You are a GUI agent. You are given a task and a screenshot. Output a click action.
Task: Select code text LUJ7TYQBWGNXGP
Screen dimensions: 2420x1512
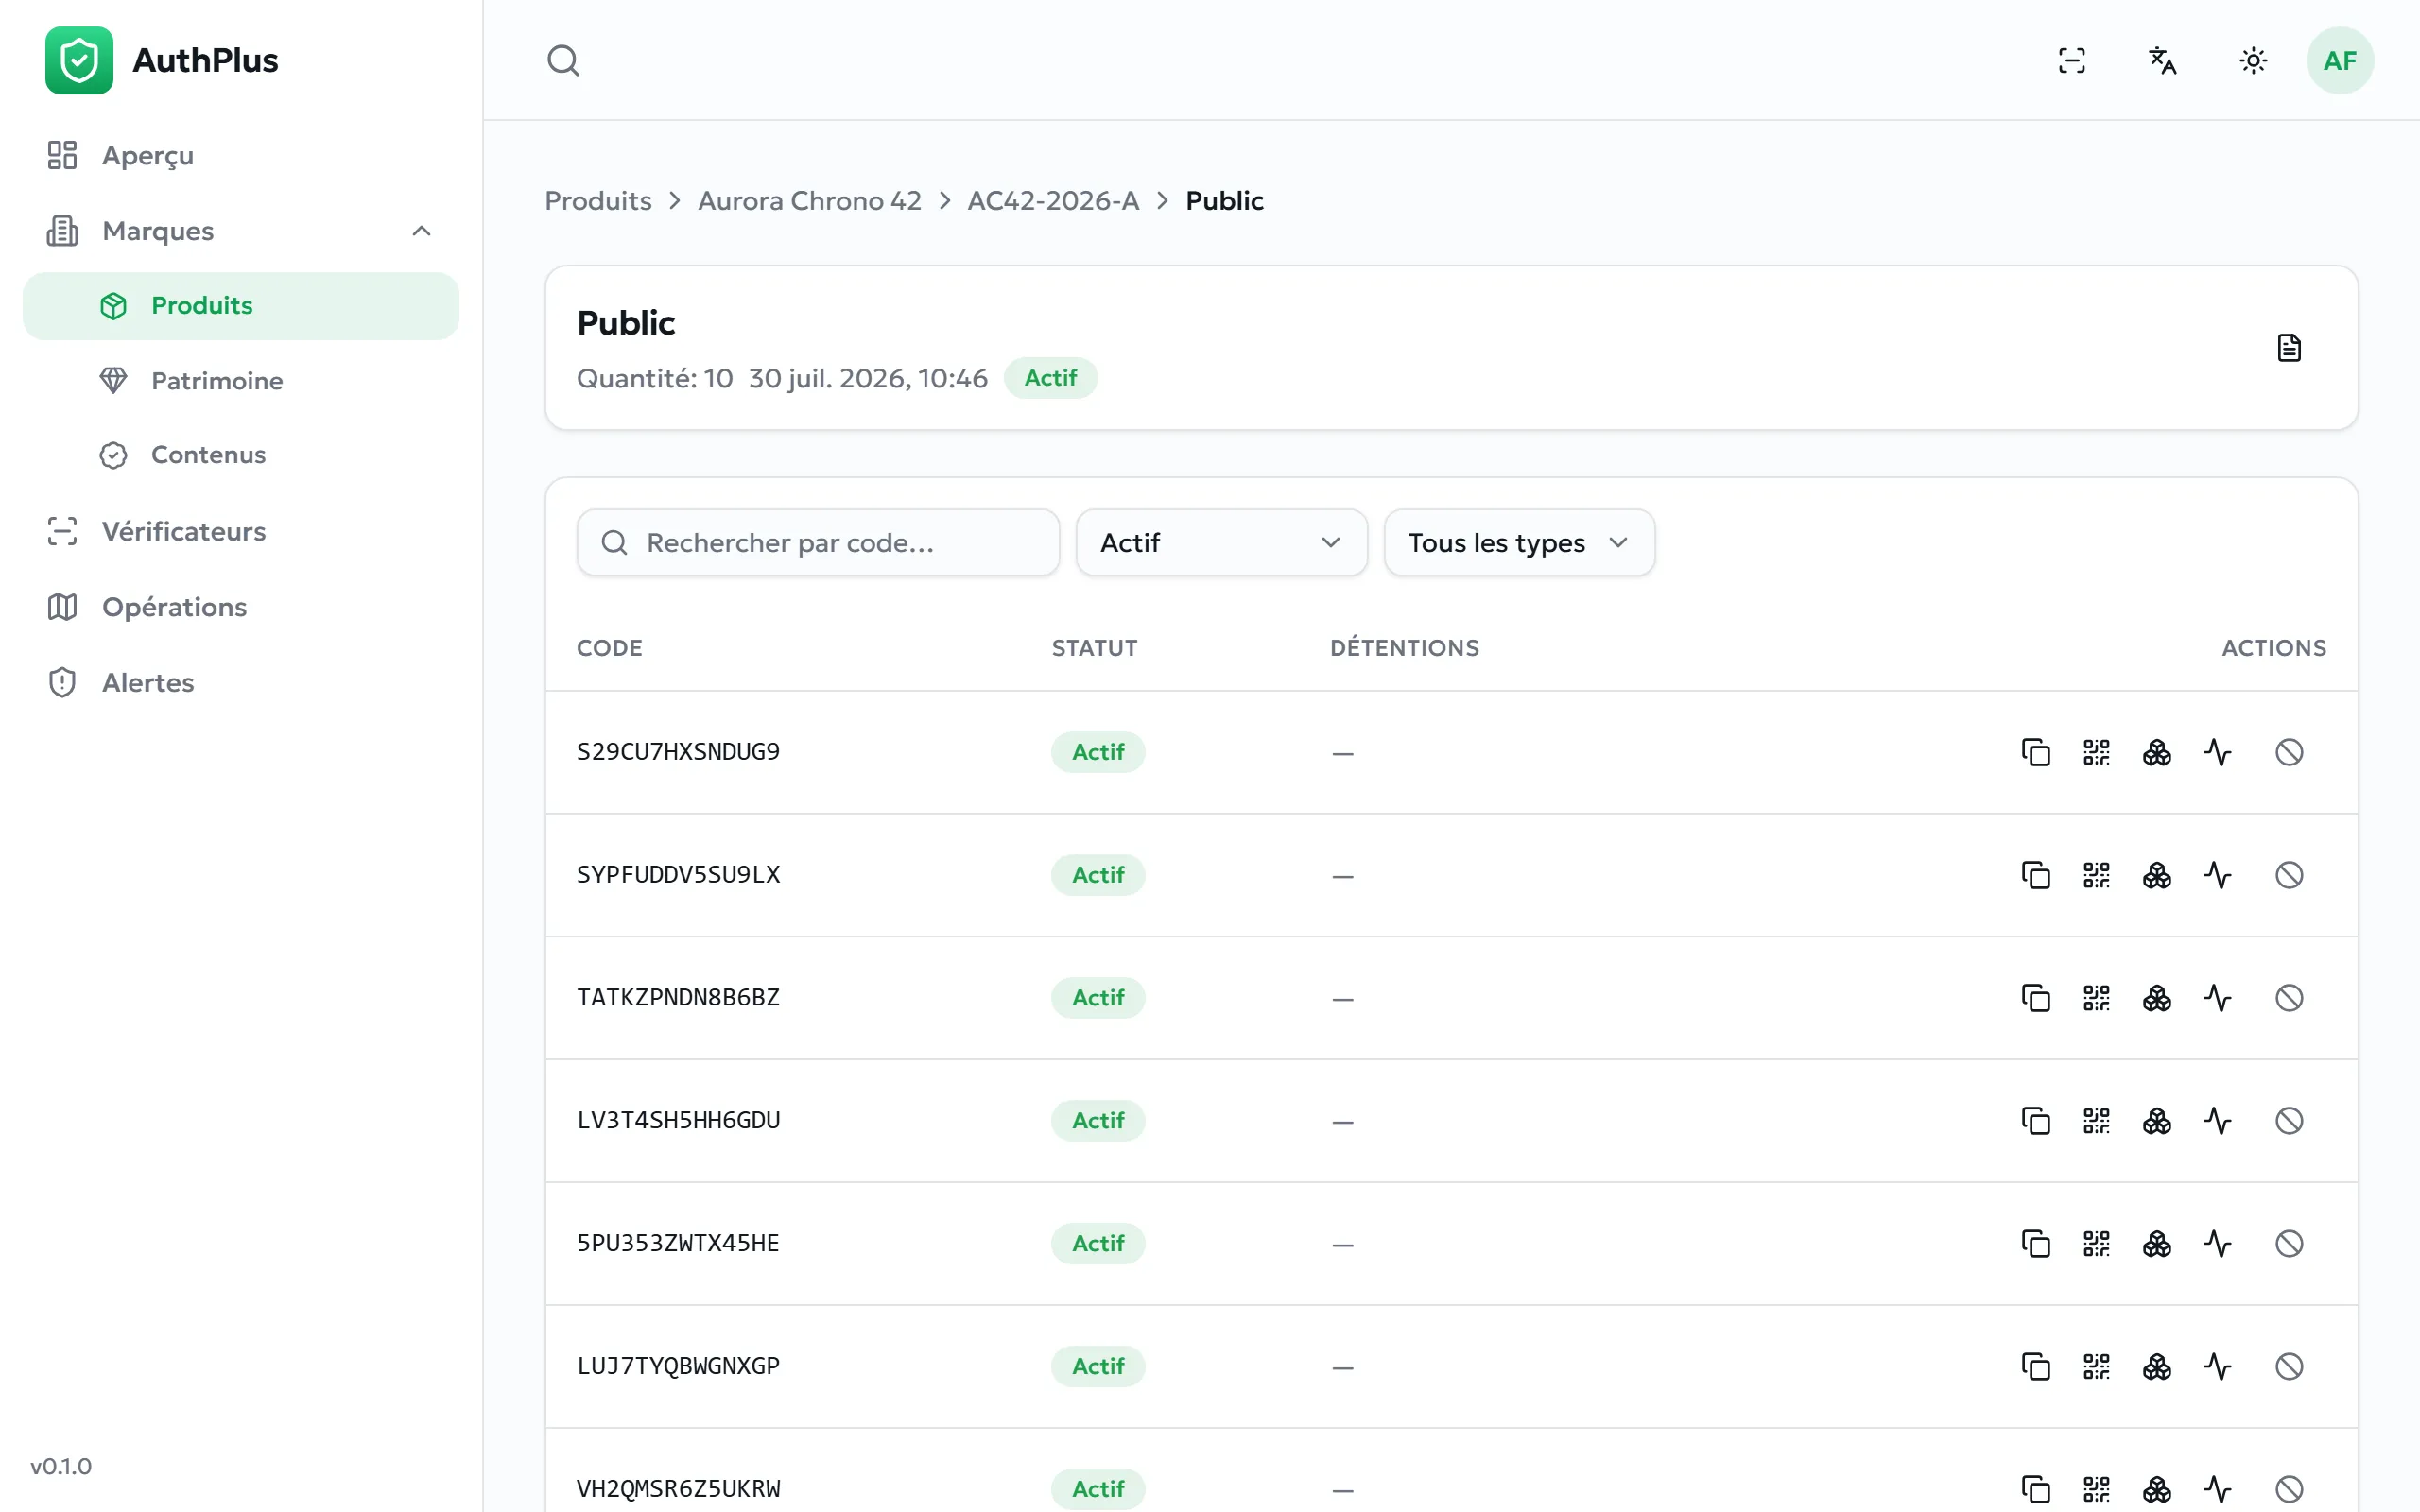pyautogui.click(x=678, y=1367)
